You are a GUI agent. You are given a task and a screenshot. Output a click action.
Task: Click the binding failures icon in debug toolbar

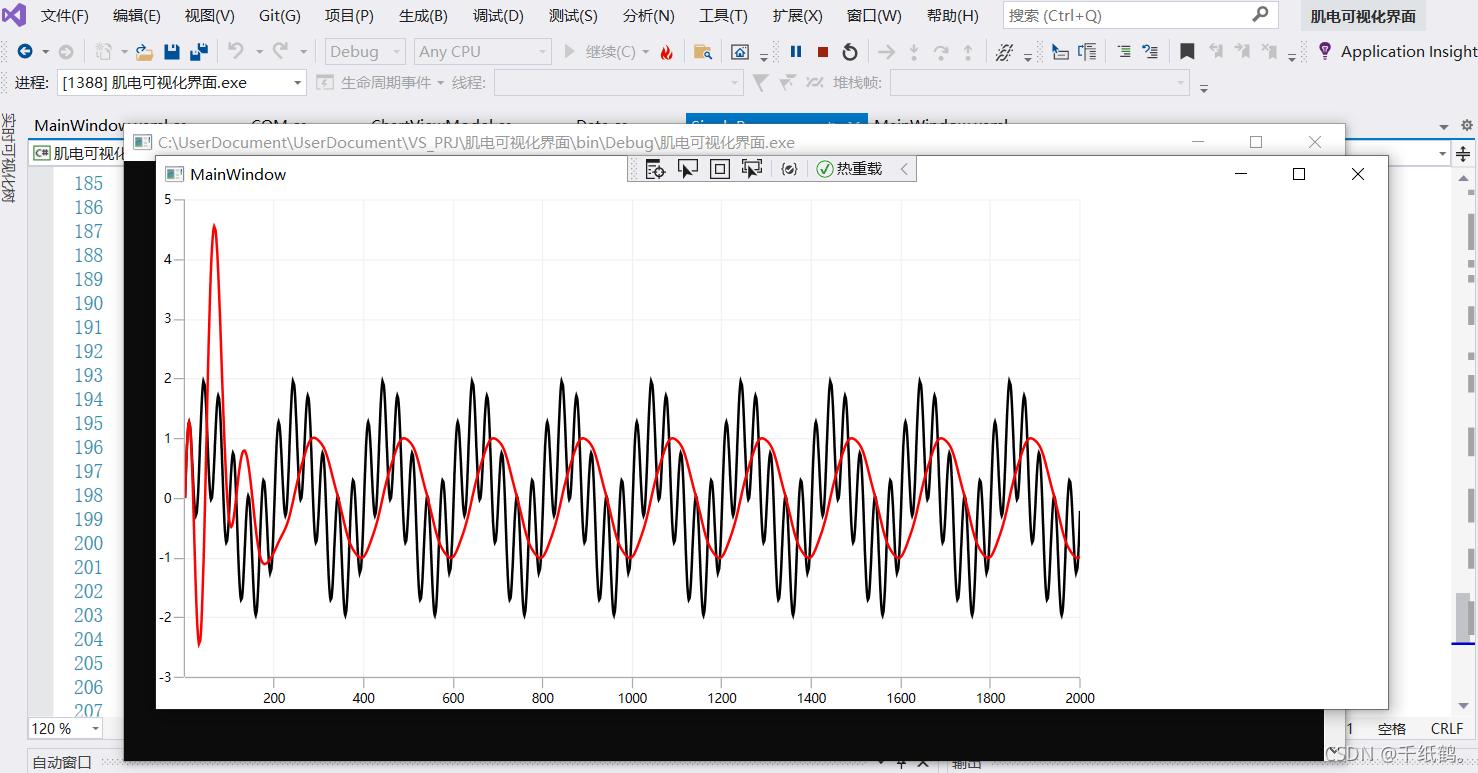(x=789, y=169)
